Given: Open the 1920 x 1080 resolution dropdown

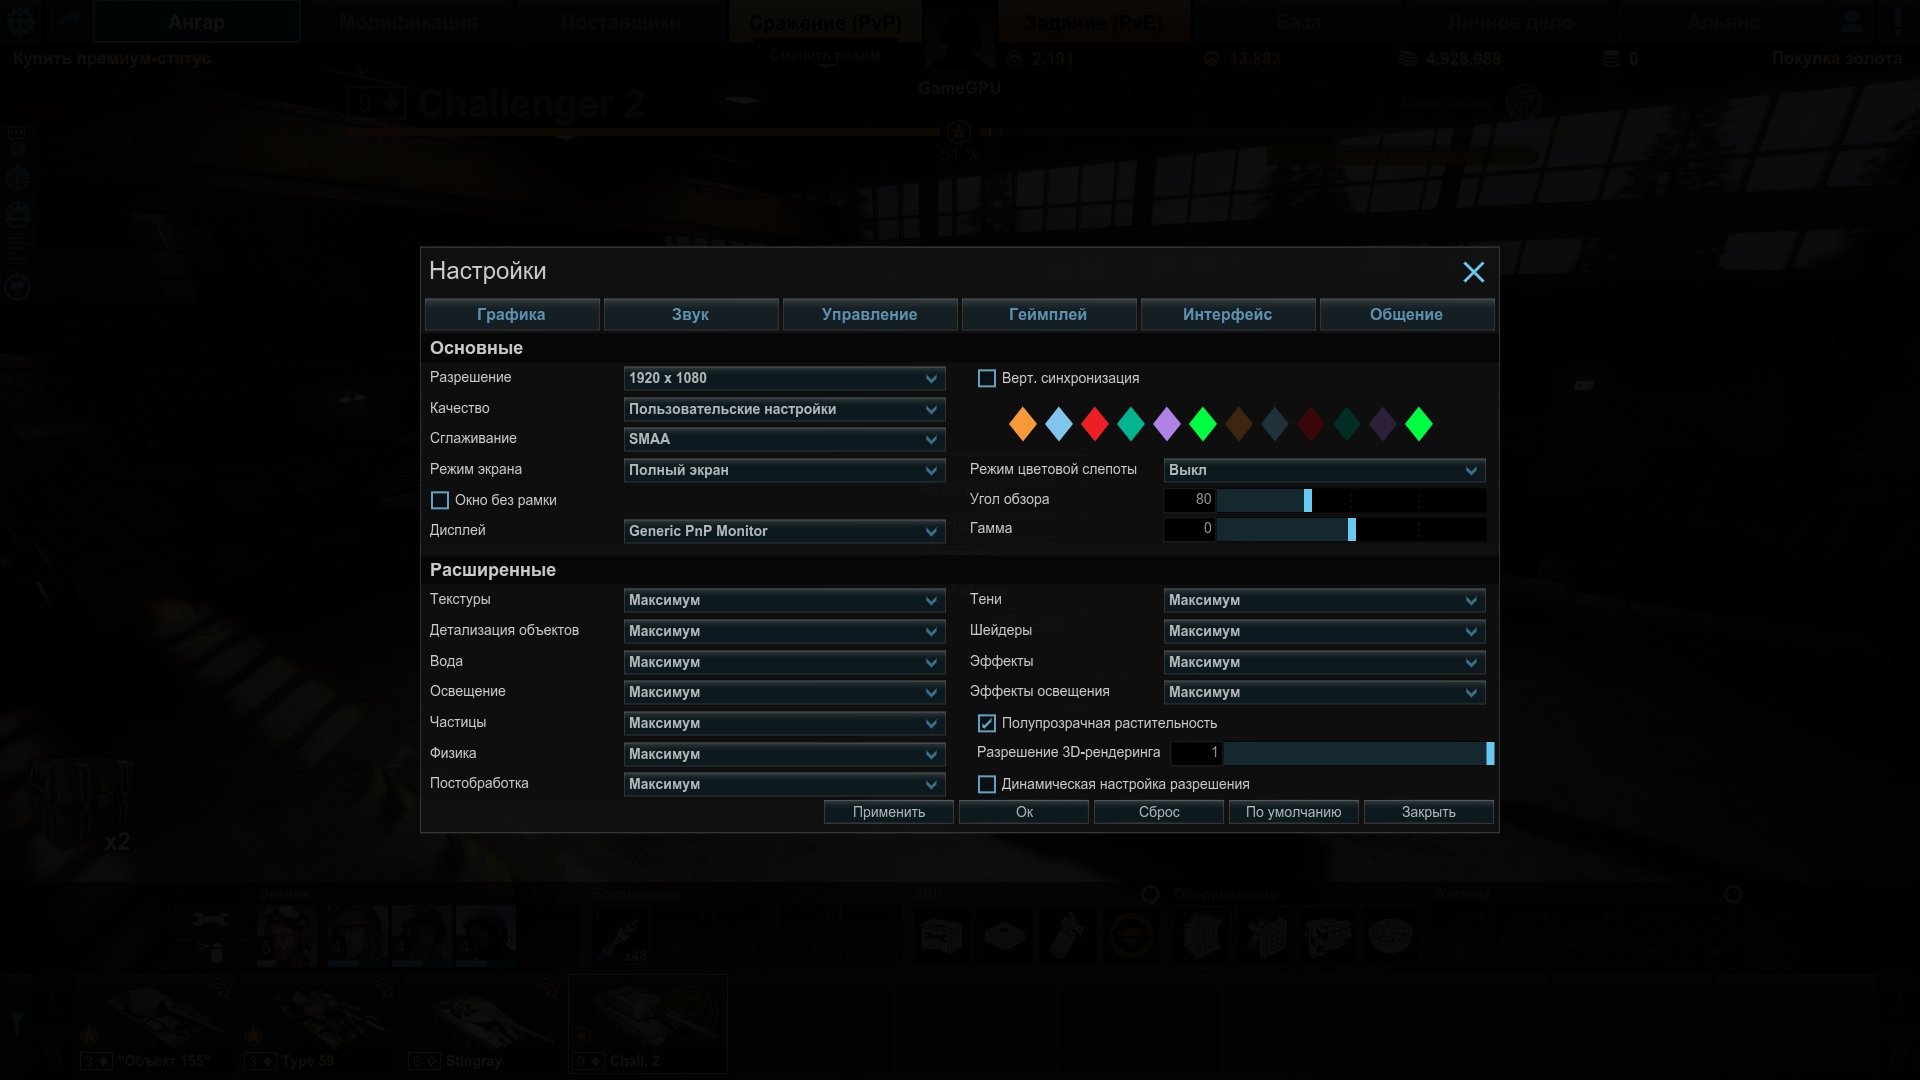Looking at the screenshot, I should tap(784, 378).
